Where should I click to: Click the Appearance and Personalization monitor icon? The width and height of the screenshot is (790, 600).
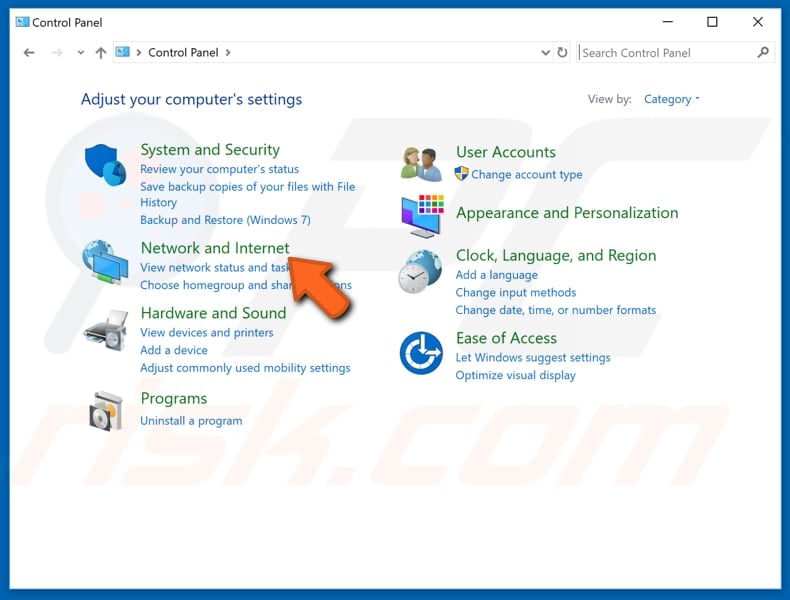click(422, 216)
